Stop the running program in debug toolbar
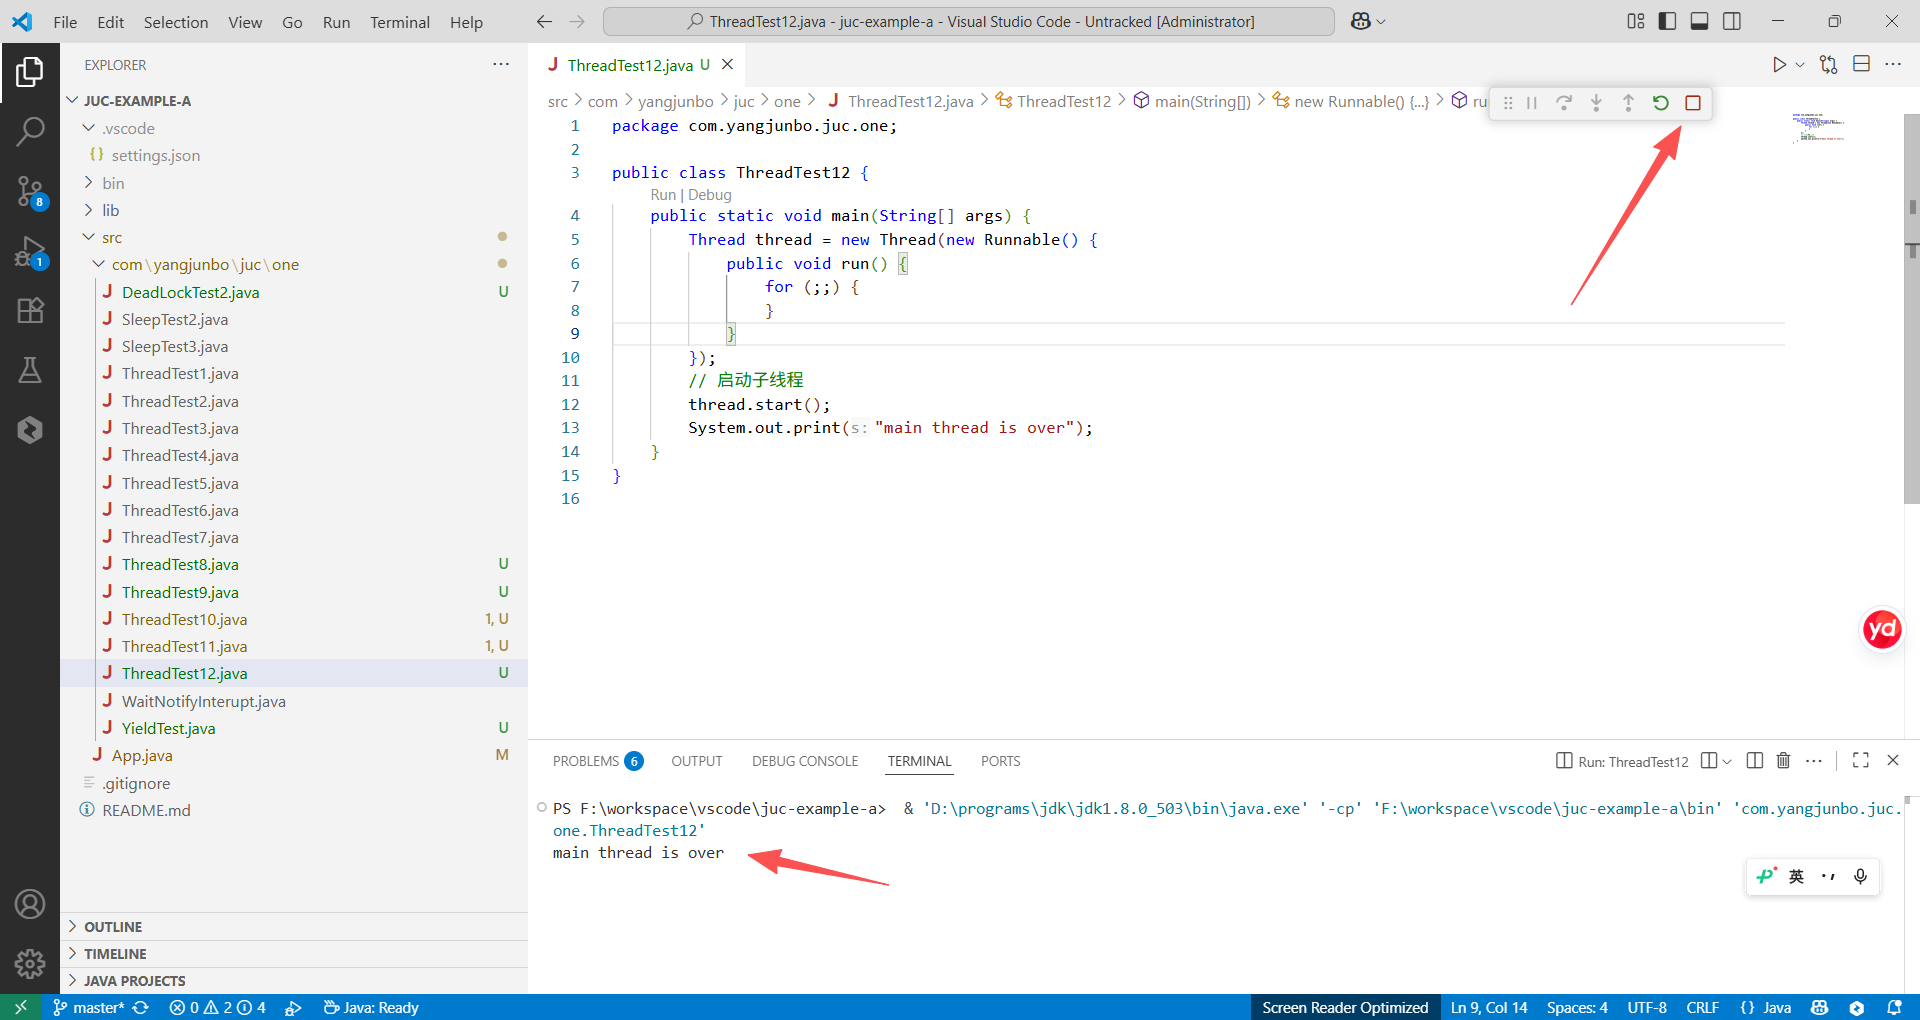This screenshot has height=1020, width=1920. point(1693,103)
